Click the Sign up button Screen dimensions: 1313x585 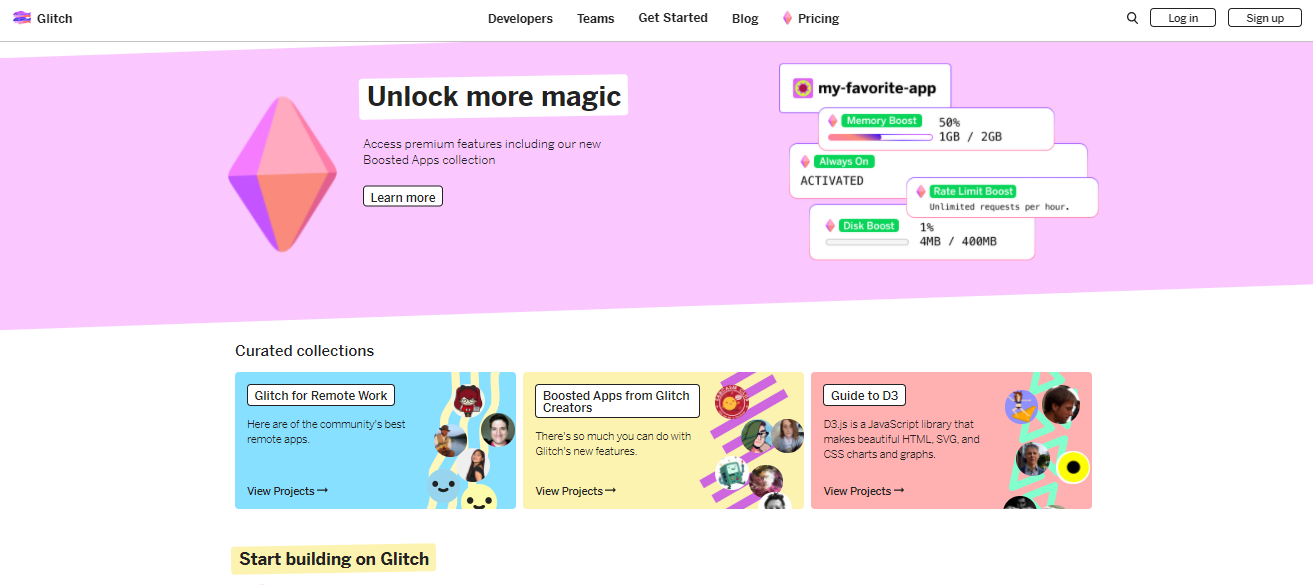click(x=1264, y=18)
